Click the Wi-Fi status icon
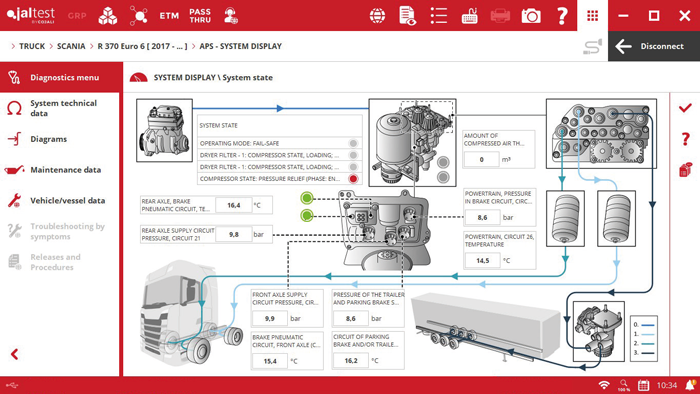This screenshot has height=394, width=700. pos(604,385)
